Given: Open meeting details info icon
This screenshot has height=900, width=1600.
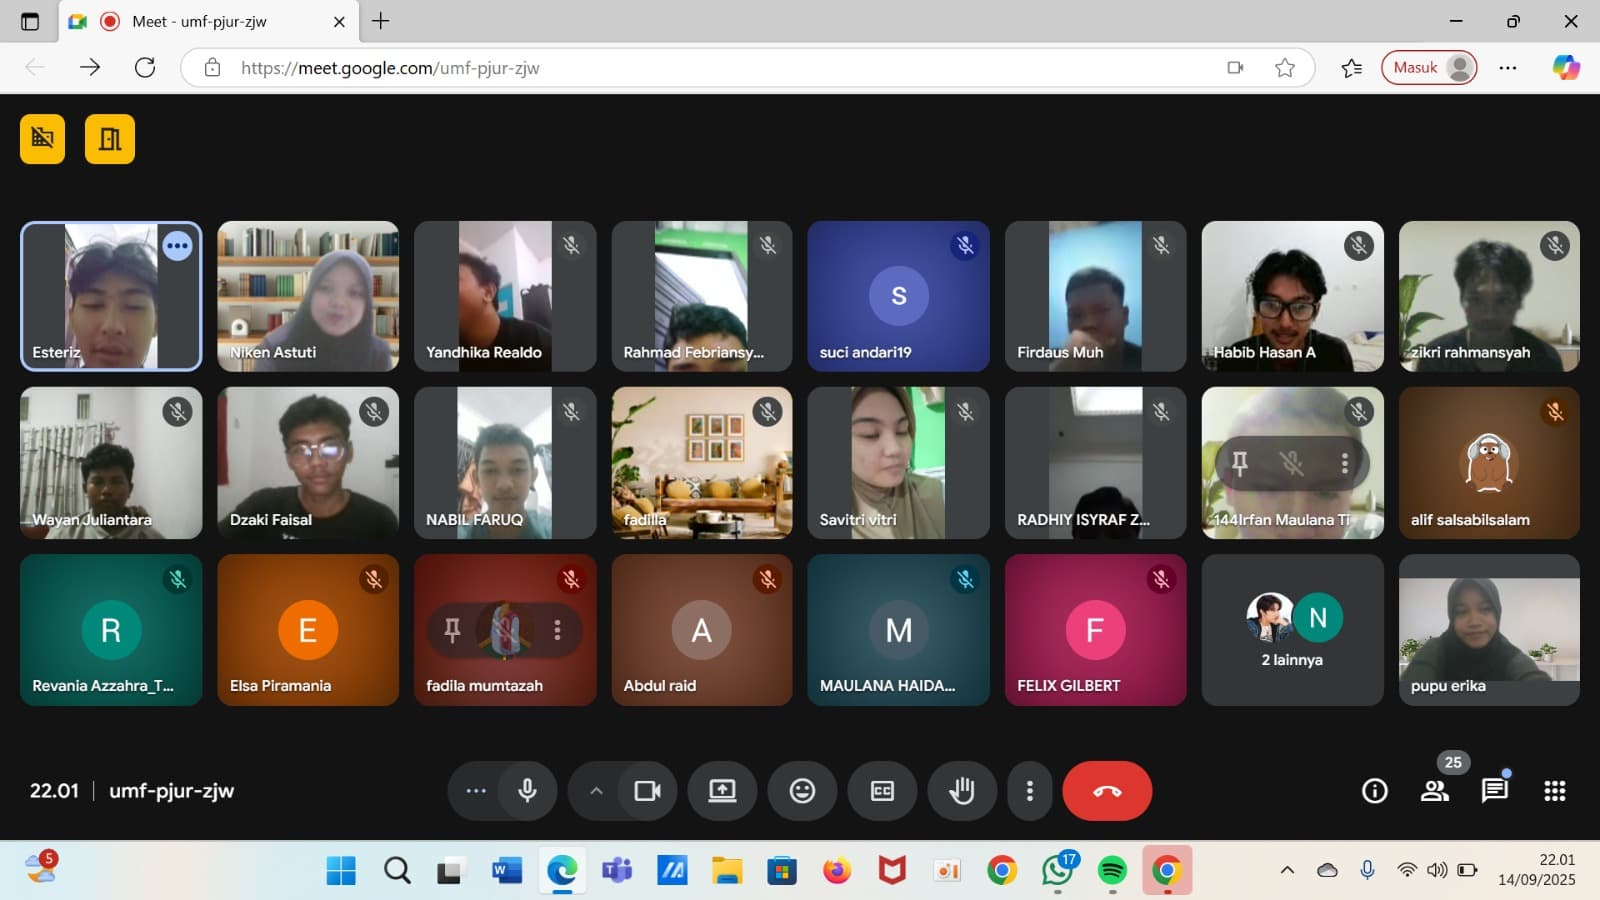Looking at the screenshot, I should [1375, 791].
